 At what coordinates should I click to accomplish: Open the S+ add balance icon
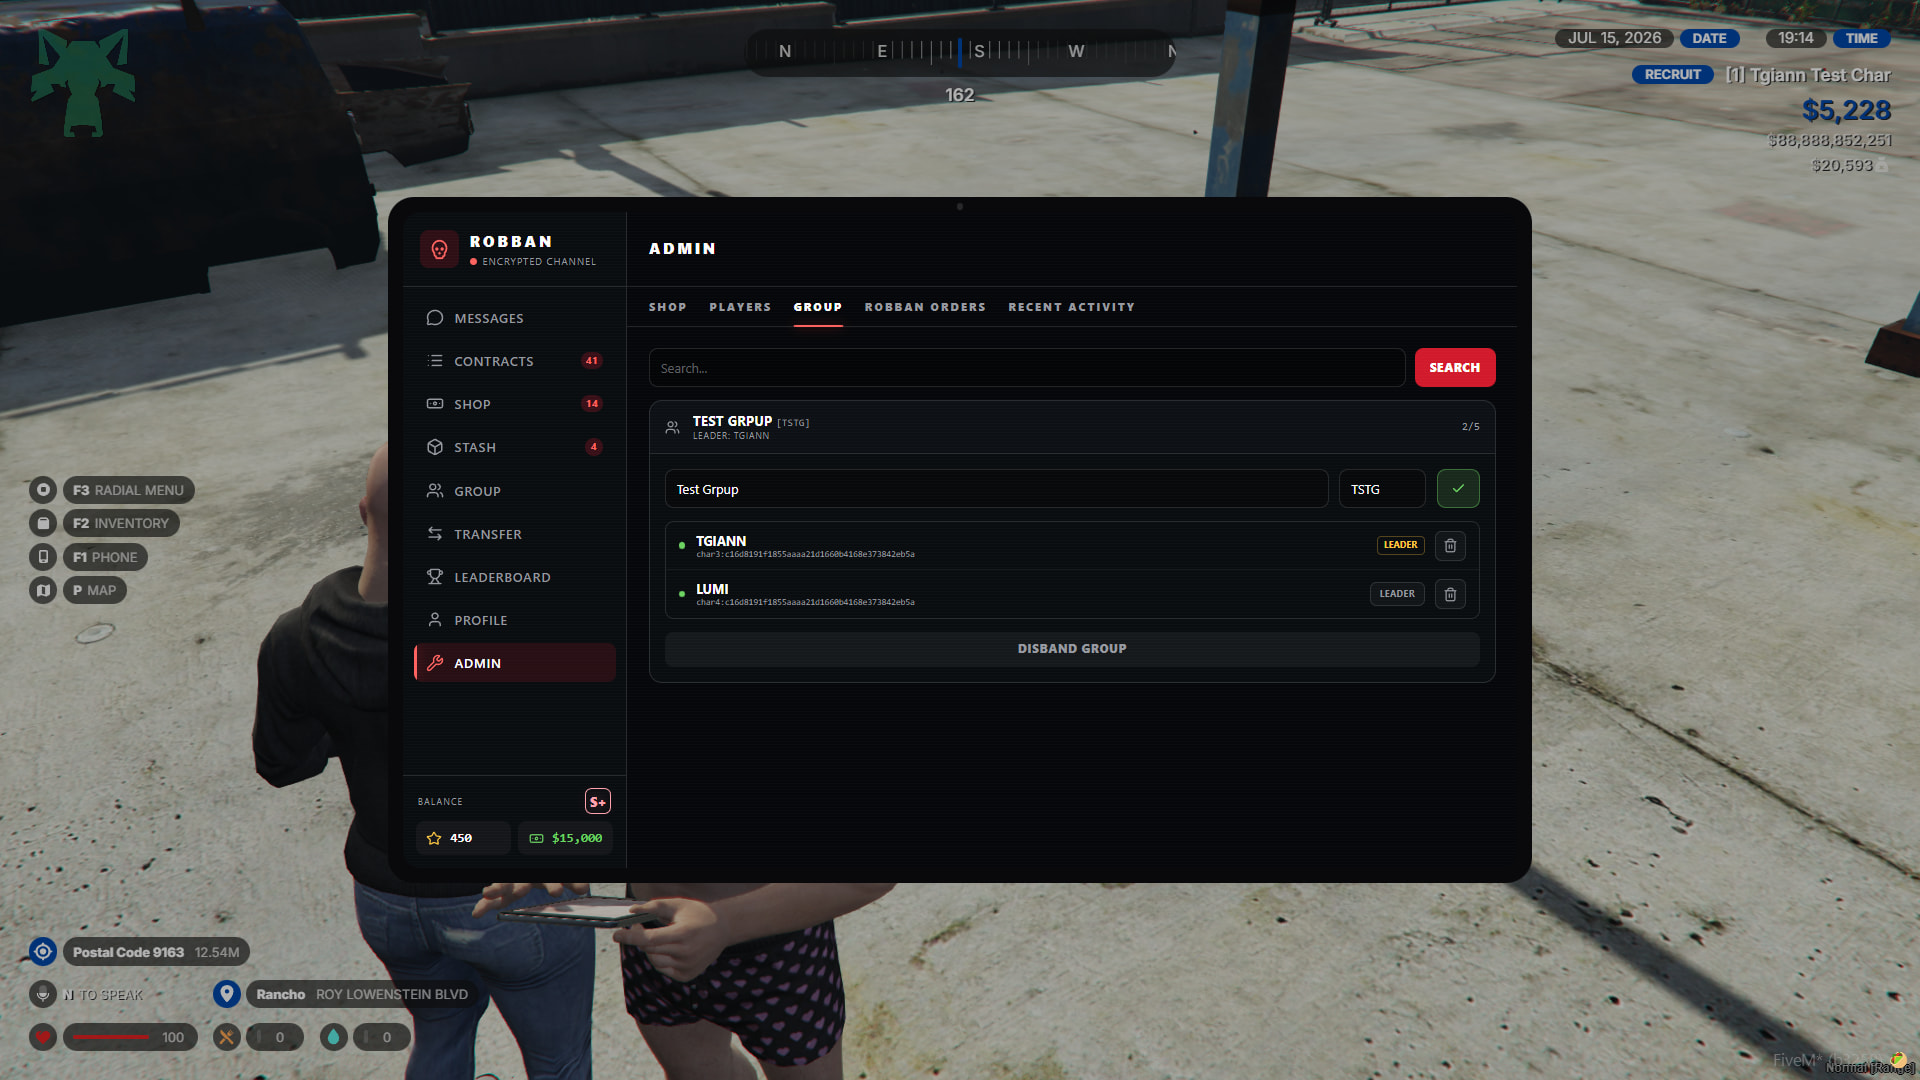[597, 801]
